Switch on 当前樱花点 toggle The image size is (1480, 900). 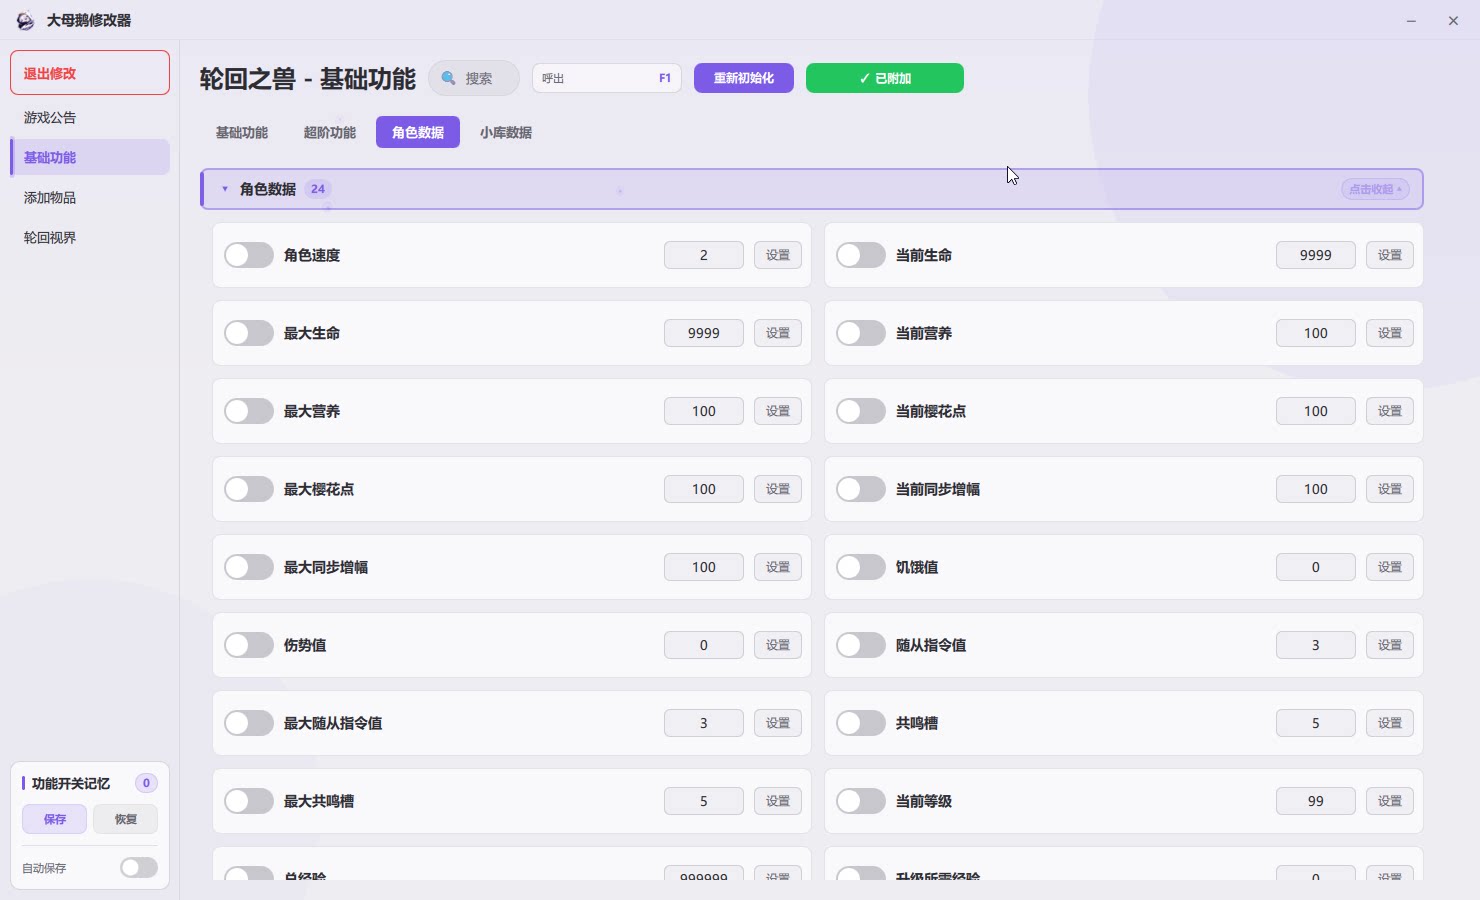861,411
